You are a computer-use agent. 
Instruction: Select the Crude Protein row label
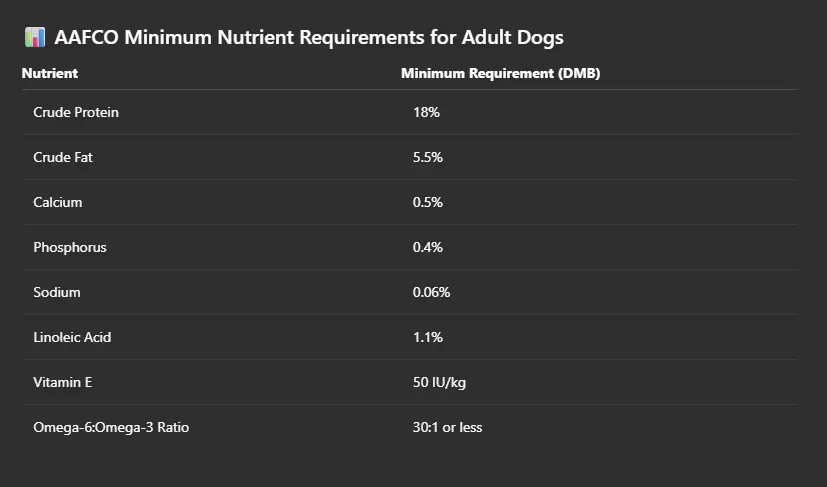[76, 112]
